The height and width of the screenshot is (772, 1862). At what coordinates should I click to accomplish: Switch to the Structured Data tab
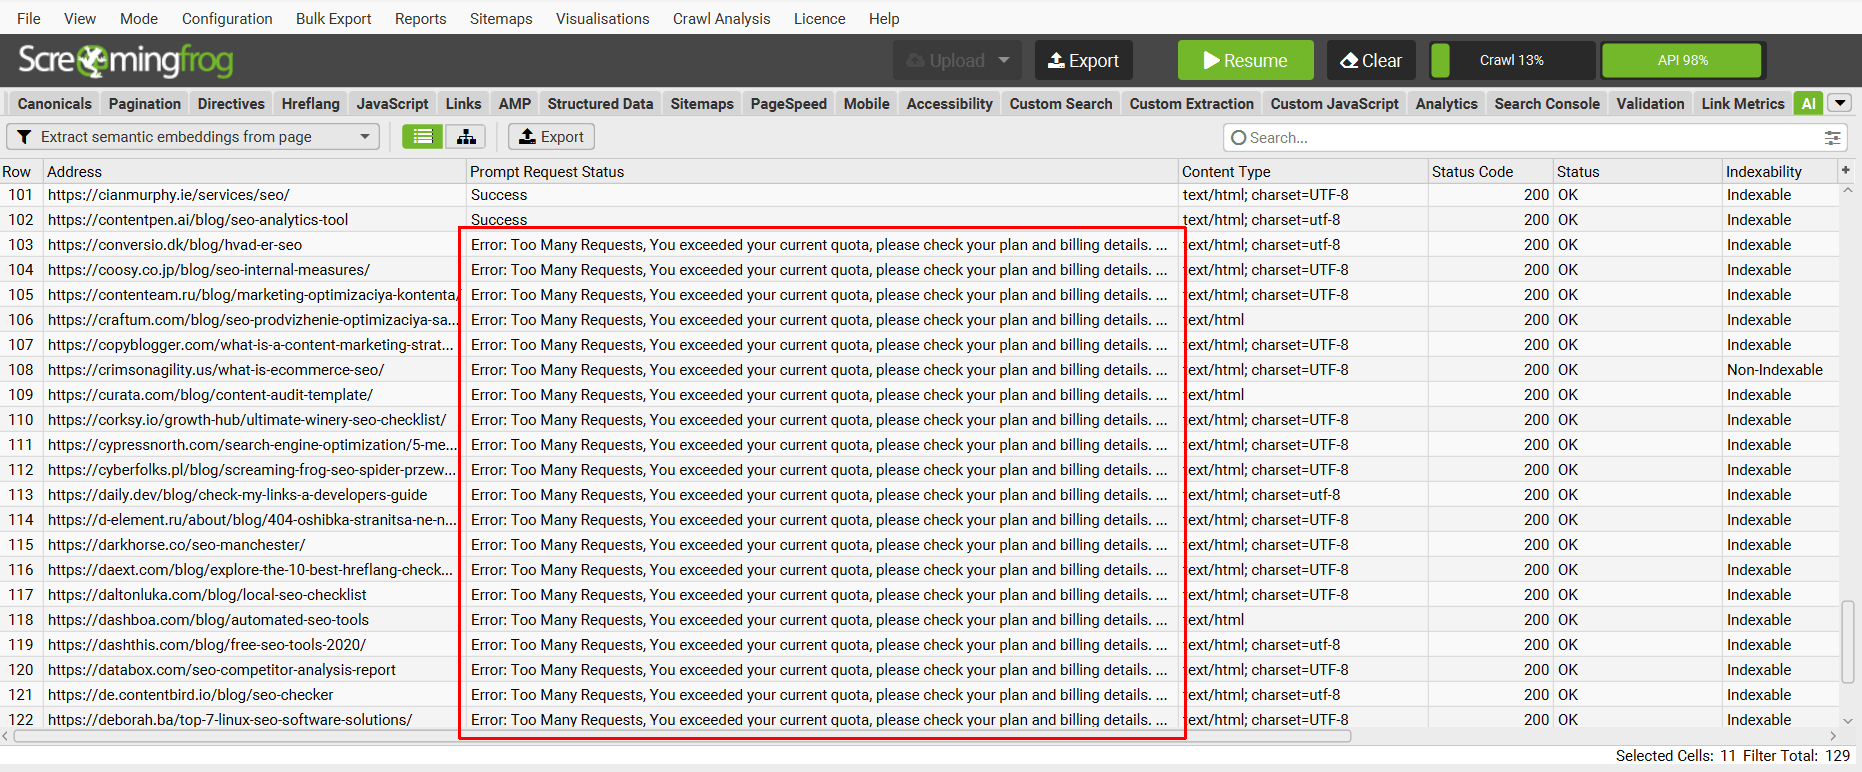pos(600,103)
